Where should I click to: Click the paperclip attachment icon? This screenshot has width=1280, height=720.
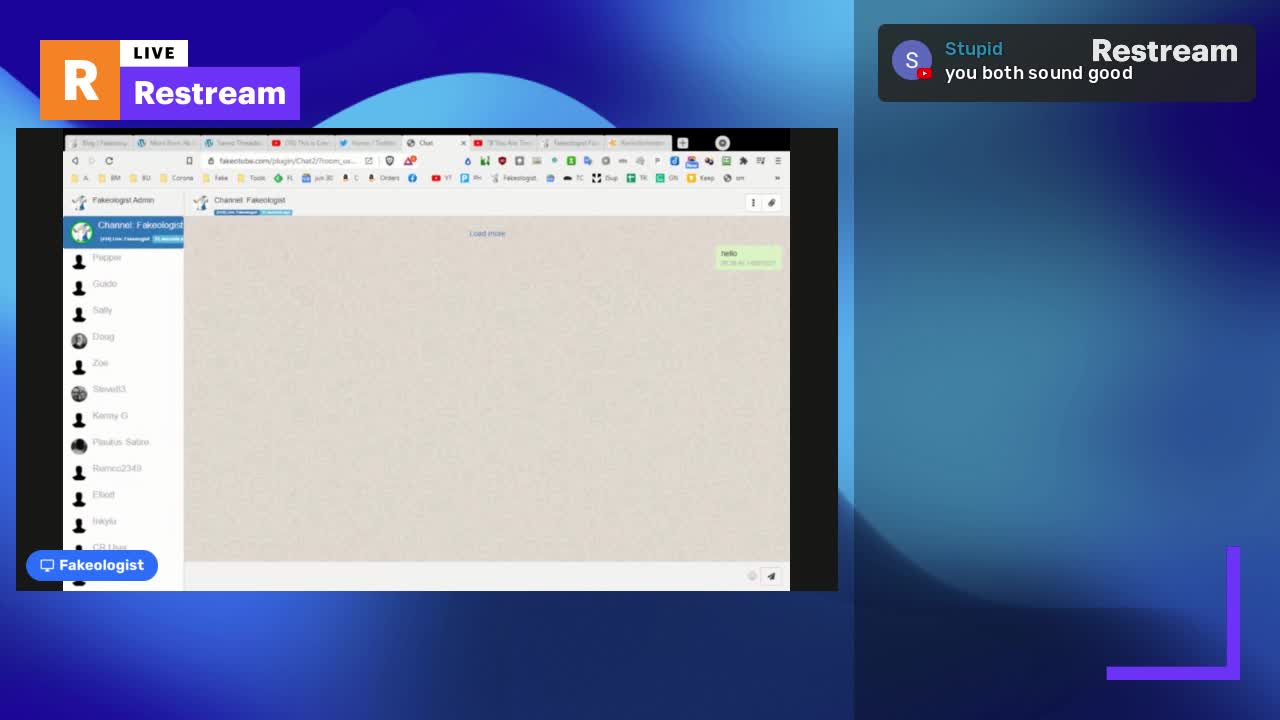pos(771,203)
